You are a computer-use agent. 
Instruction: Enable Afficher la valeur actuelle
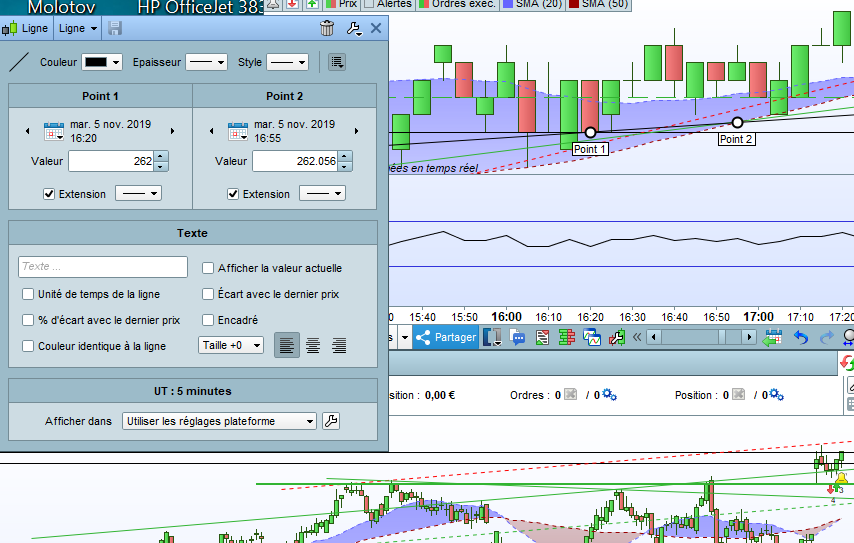pyautogui.click(x=208, y=268)
